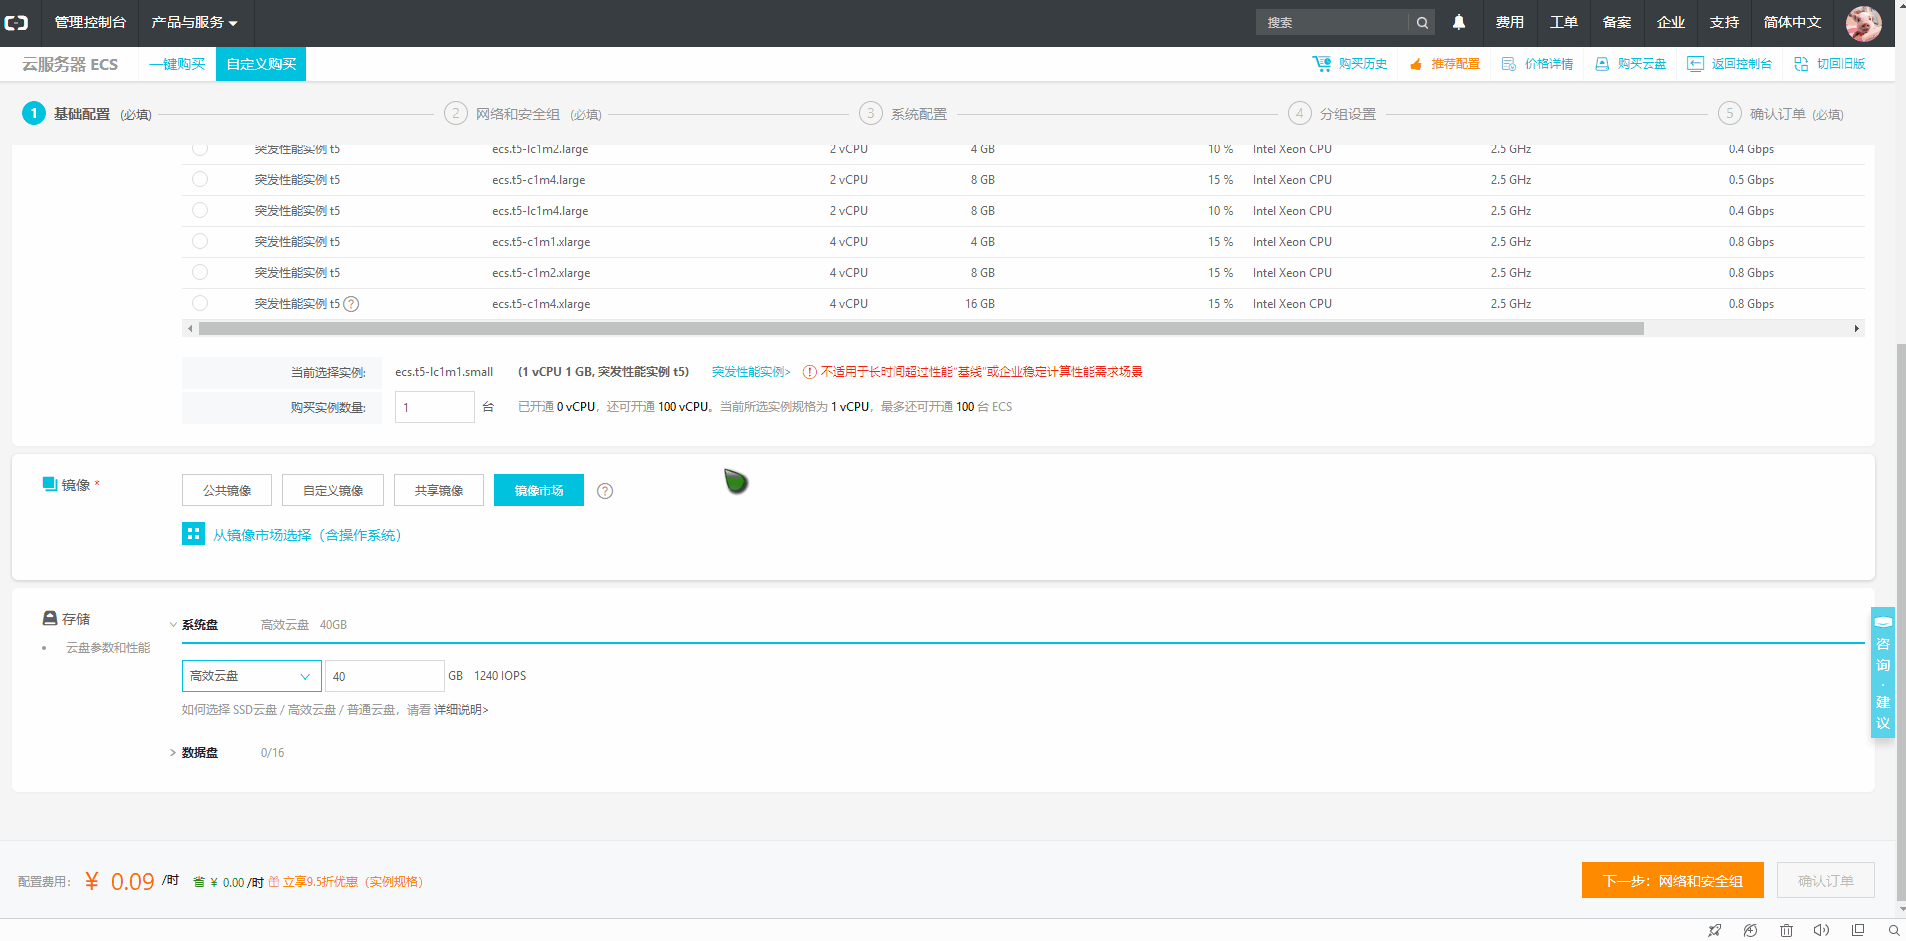Click the 购买历史 shopping cart icon
This screenshot has height=941, width=1906.
1321,63
